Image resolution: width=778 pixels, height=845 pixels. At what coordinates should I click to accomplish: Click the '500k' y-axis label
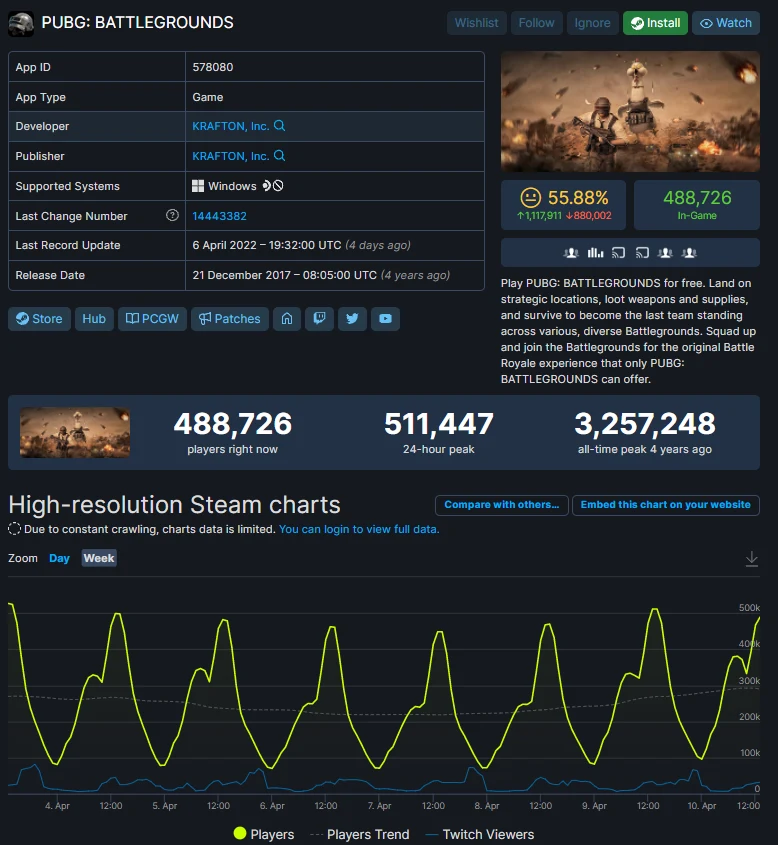[749, 607]
